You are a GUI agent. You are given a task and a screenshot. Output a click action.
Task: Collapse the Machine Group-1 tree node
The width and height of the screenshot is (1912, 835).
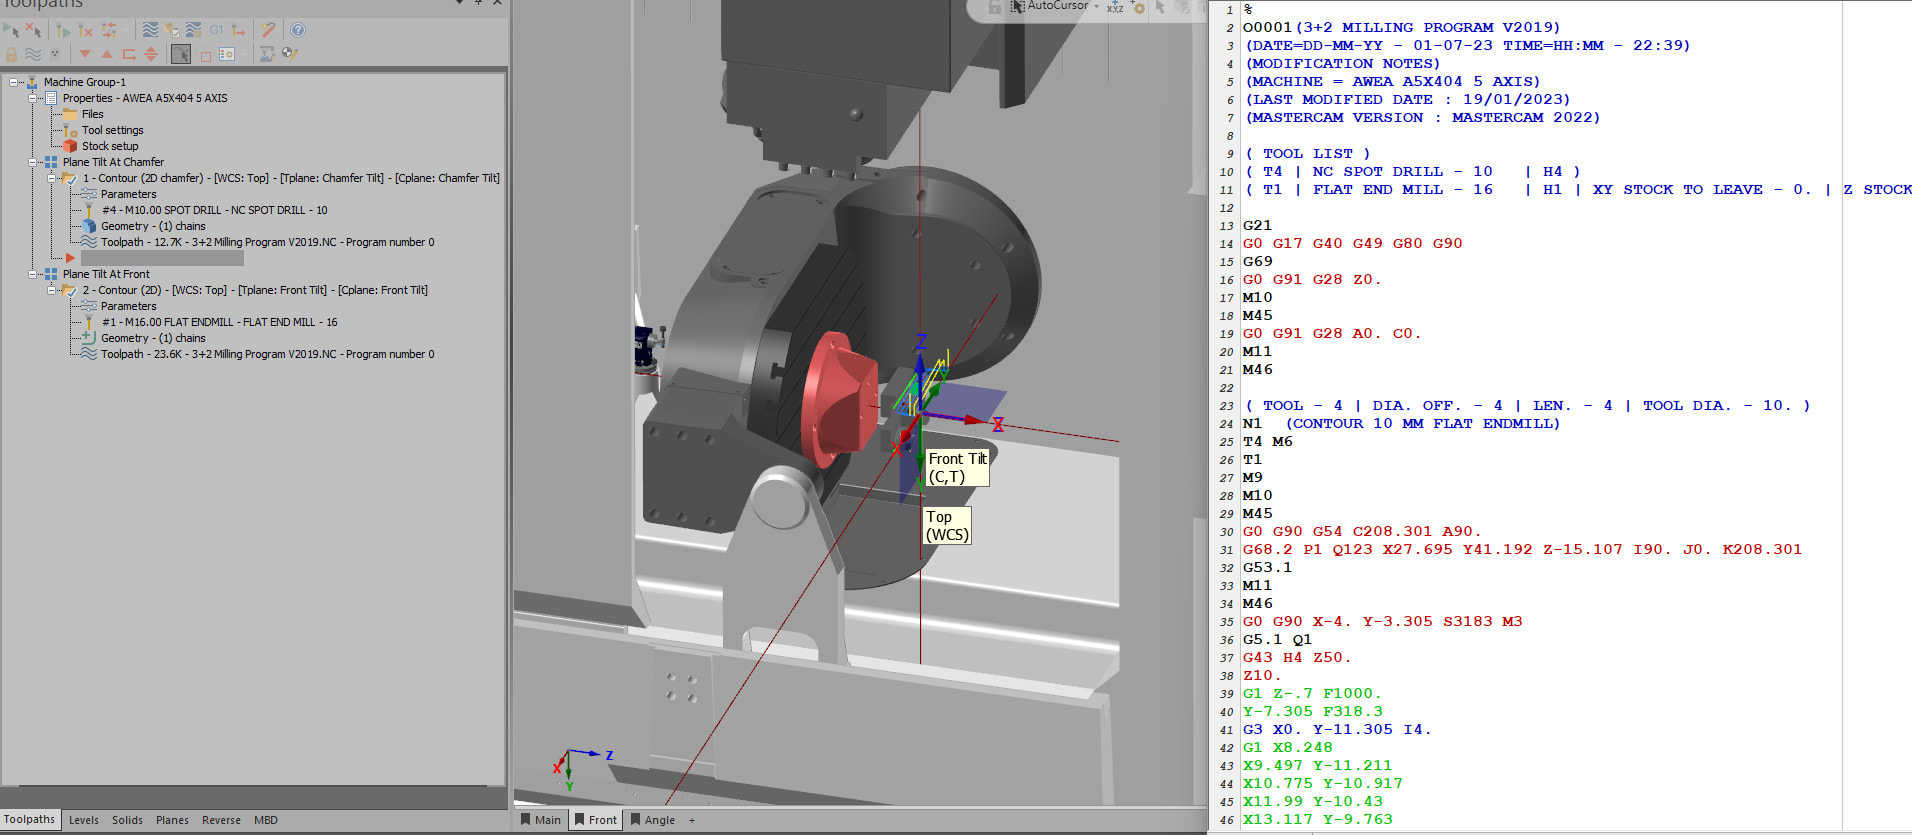[x=14, y=82]
